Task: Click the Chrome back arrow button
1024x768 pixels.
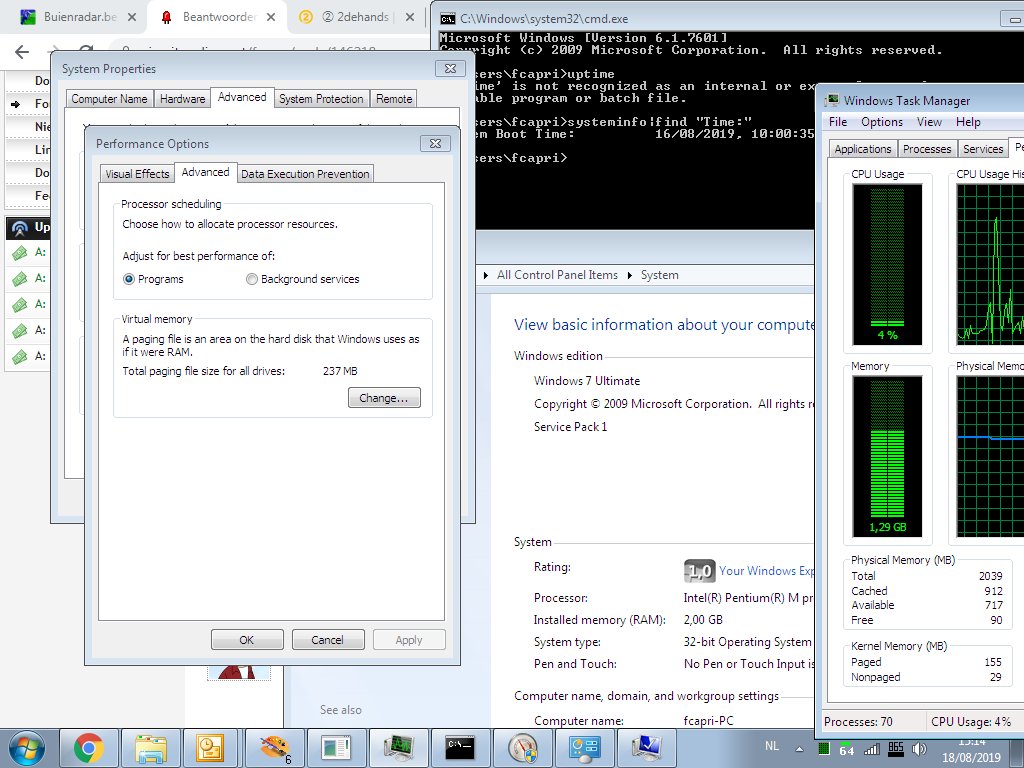Action: 22,52
